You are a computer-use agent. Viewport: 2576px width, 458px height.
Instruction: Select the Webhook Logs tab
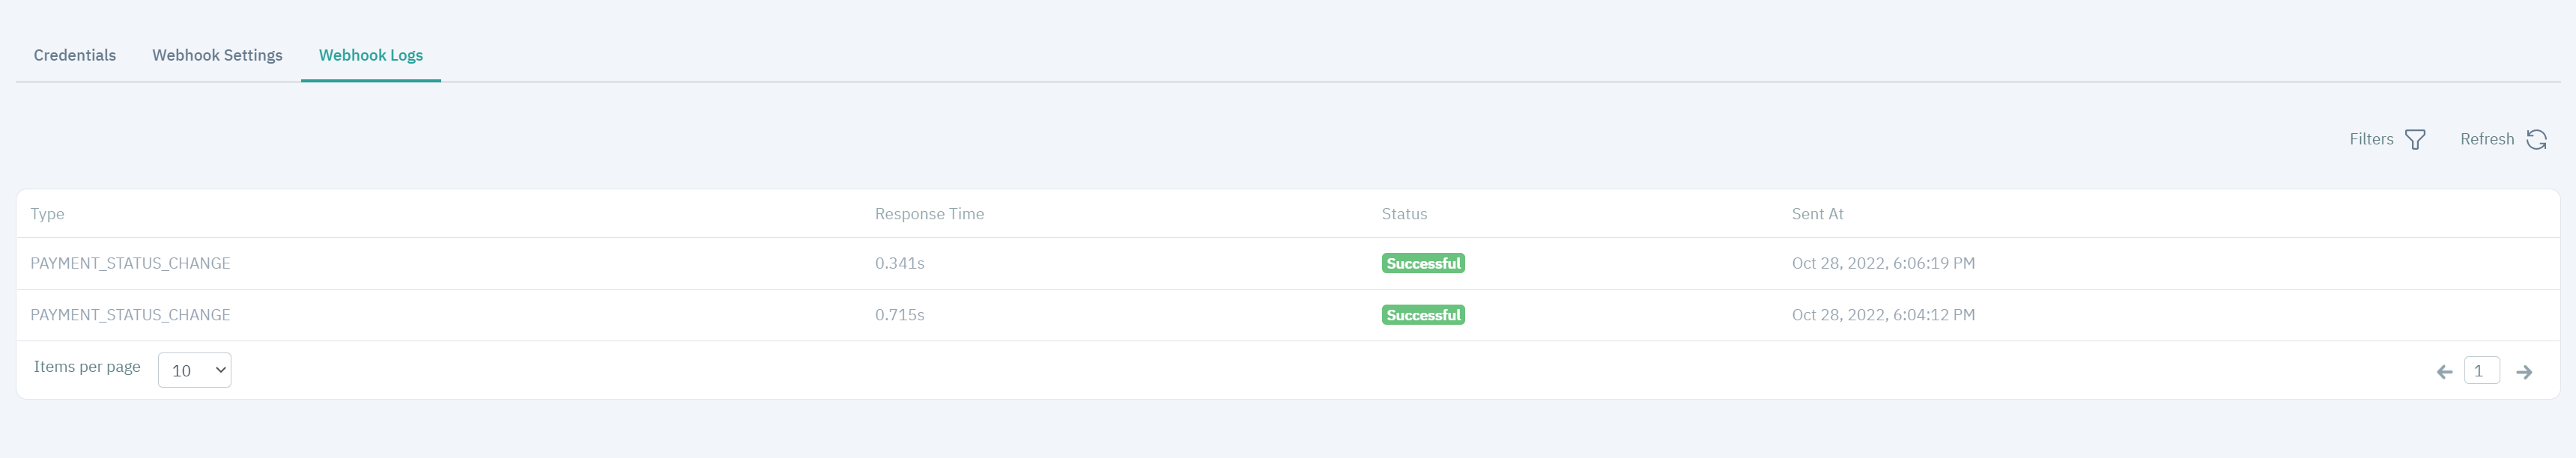click(x=370, y=55)
